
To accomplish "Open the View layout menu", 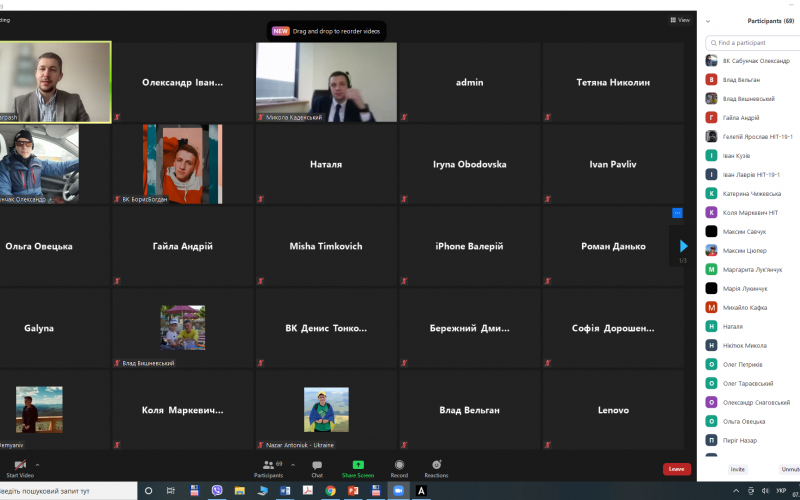I will point(680,20).
